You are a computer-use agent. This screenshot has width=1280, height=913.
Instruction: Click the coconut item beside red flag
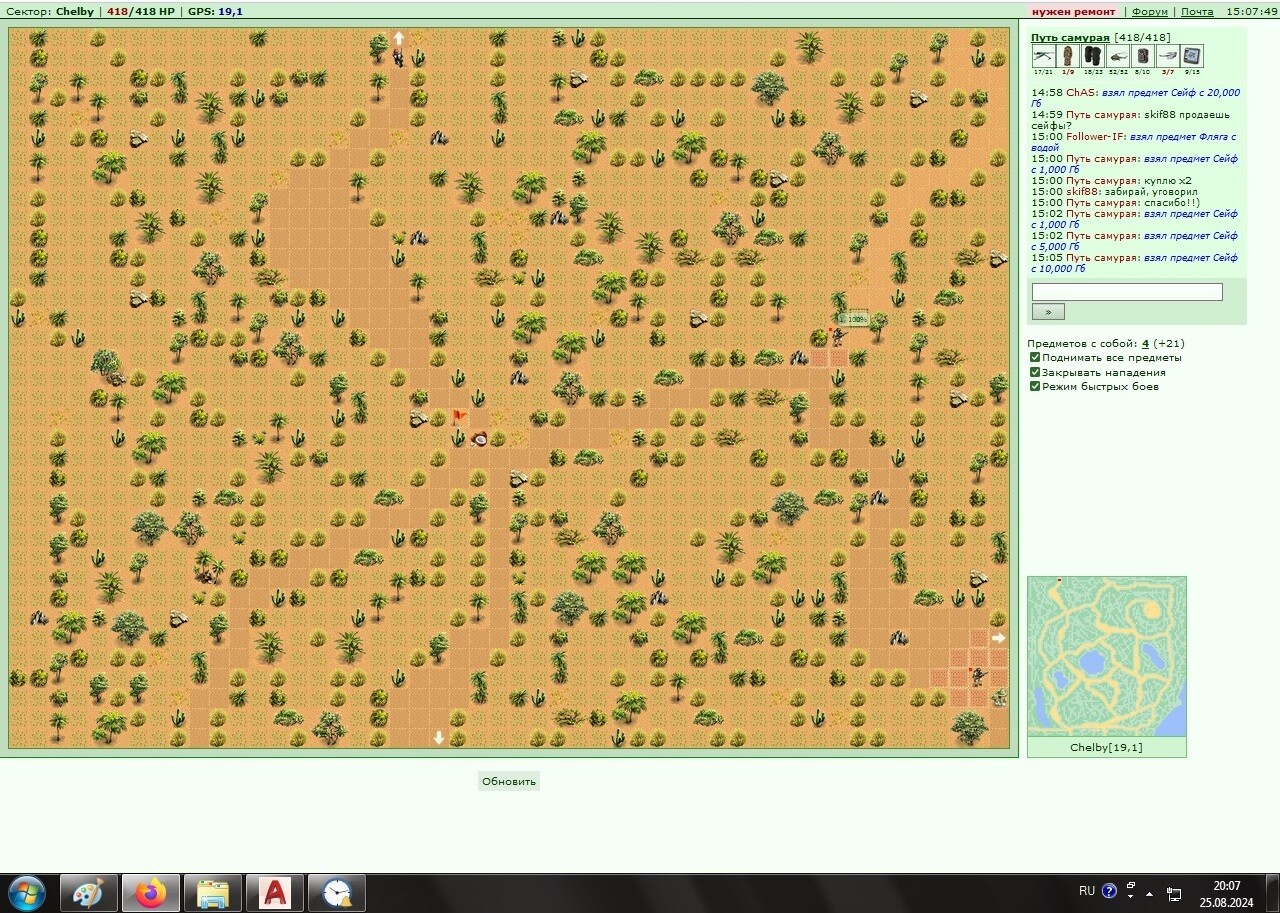click(479, 438)
